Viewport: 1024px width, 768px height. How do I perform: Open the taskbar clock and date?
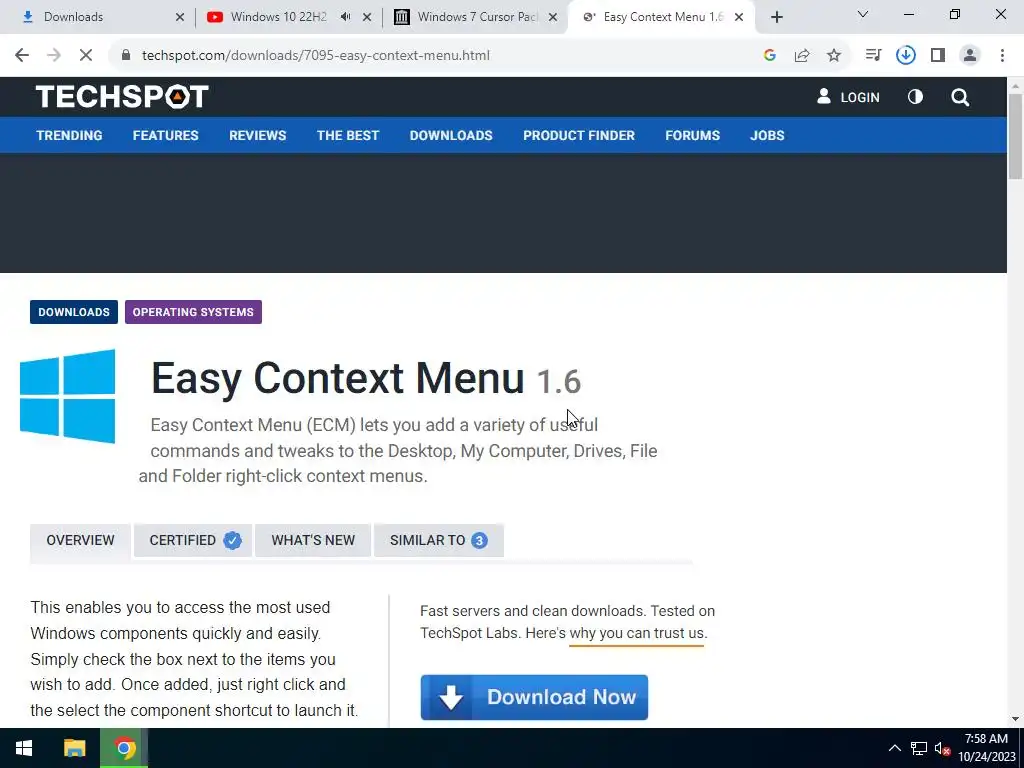point(986,748)
